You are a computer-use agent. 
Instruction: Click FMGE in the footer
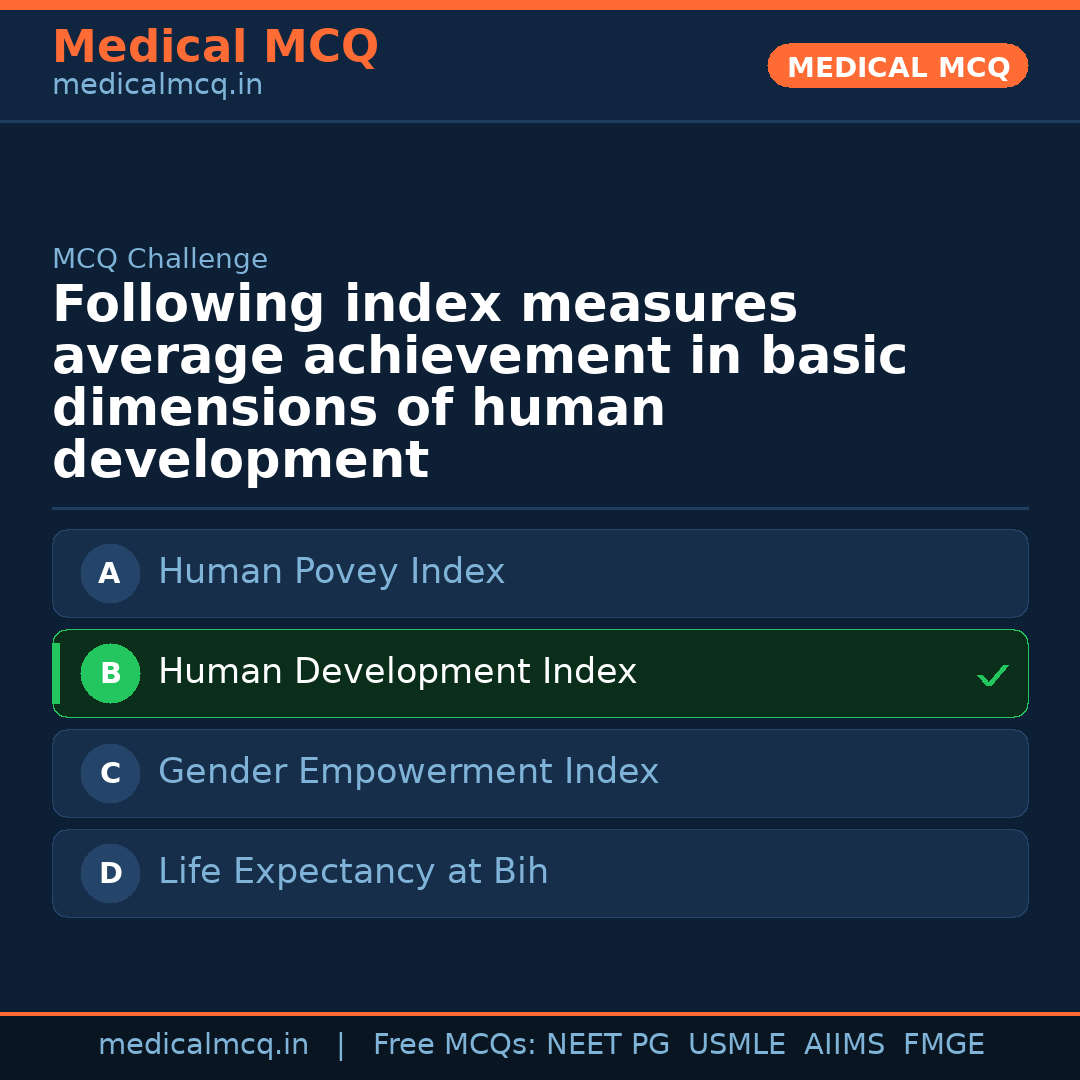(944, 1045)
